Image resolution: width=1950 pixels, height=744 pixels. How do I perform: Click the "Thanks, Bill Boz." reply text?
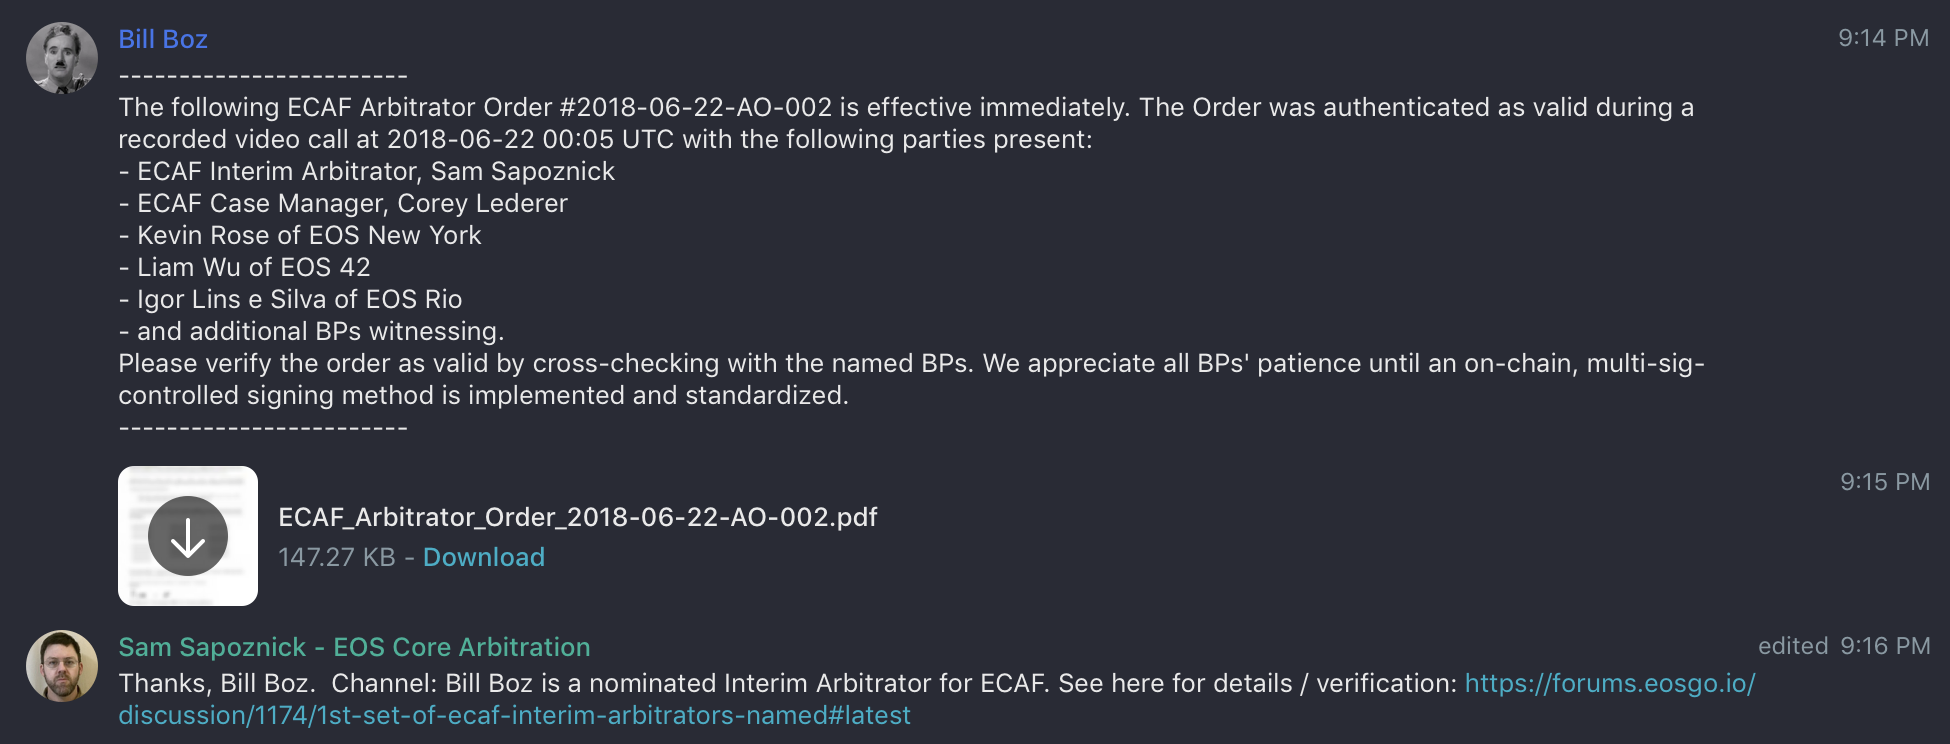pyautogui.click(x=217, y=684)
